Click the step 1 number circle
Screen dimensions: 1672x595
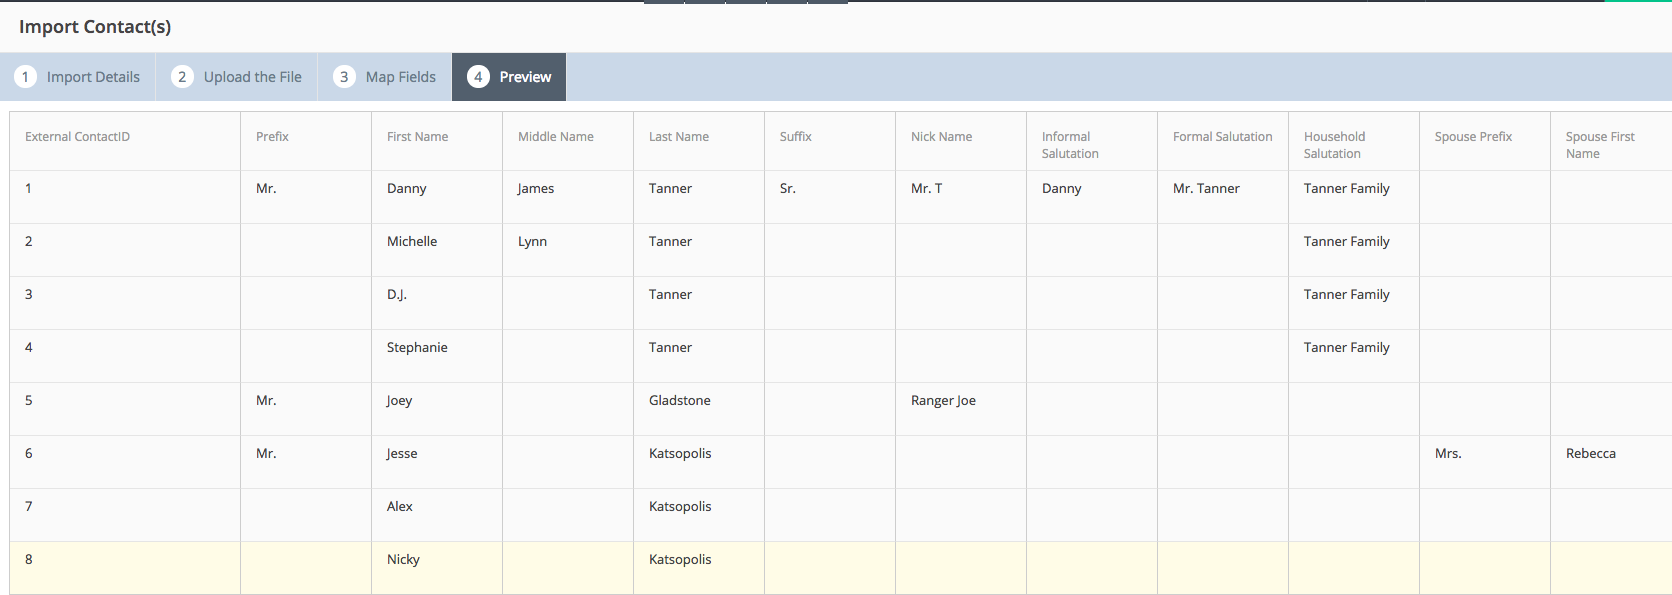pos(25,77)
